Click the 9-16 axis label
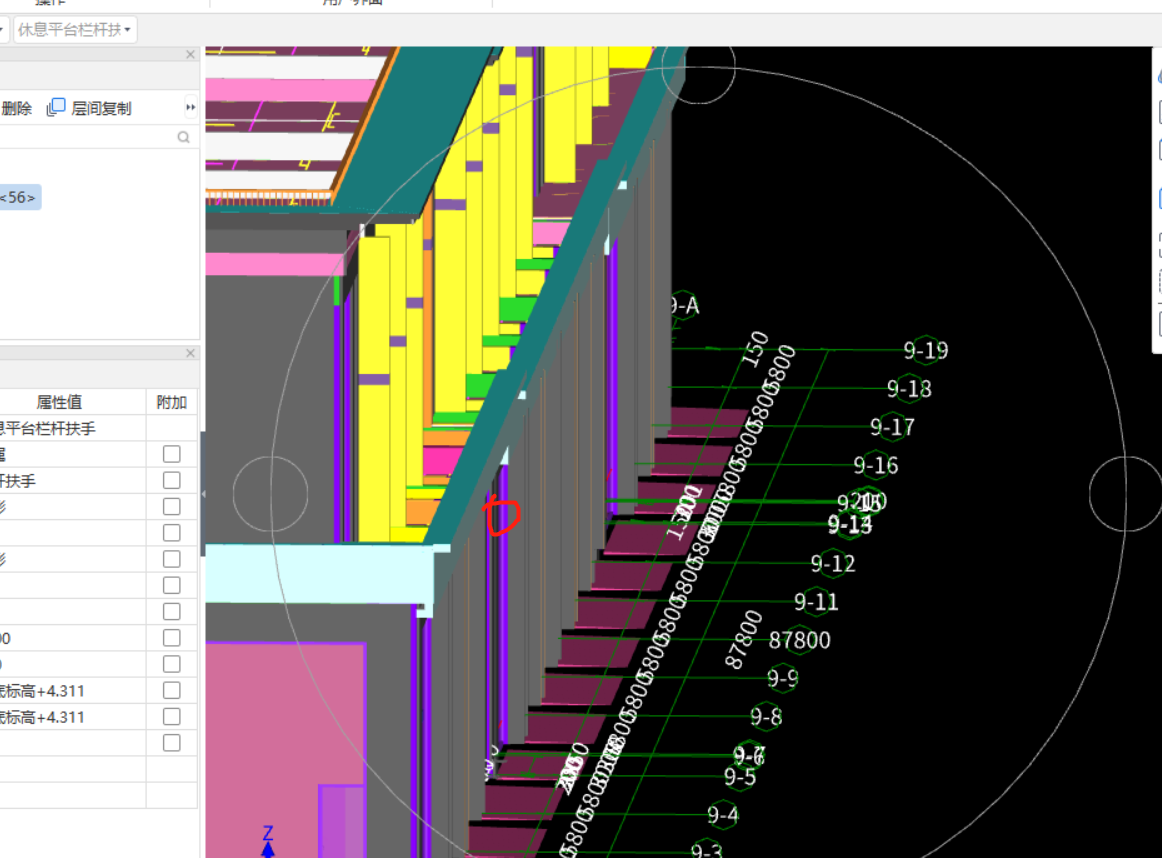1162x858 pixels. pos(876,466)
